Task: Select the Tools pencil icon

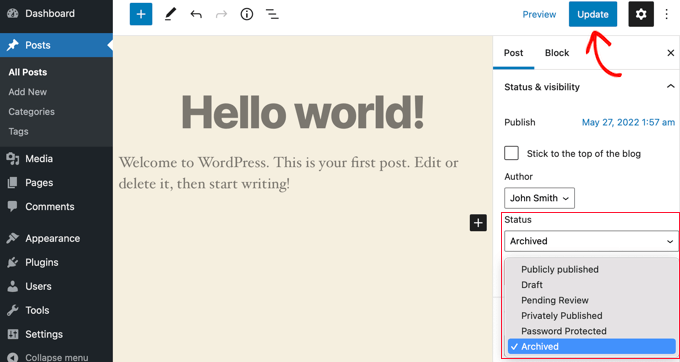Action: click(170, 14)
